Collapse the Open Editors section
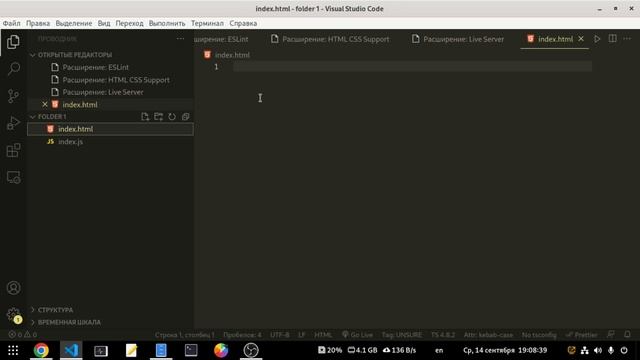This screenshot has width=640, height=360. (x=75, y=55)
